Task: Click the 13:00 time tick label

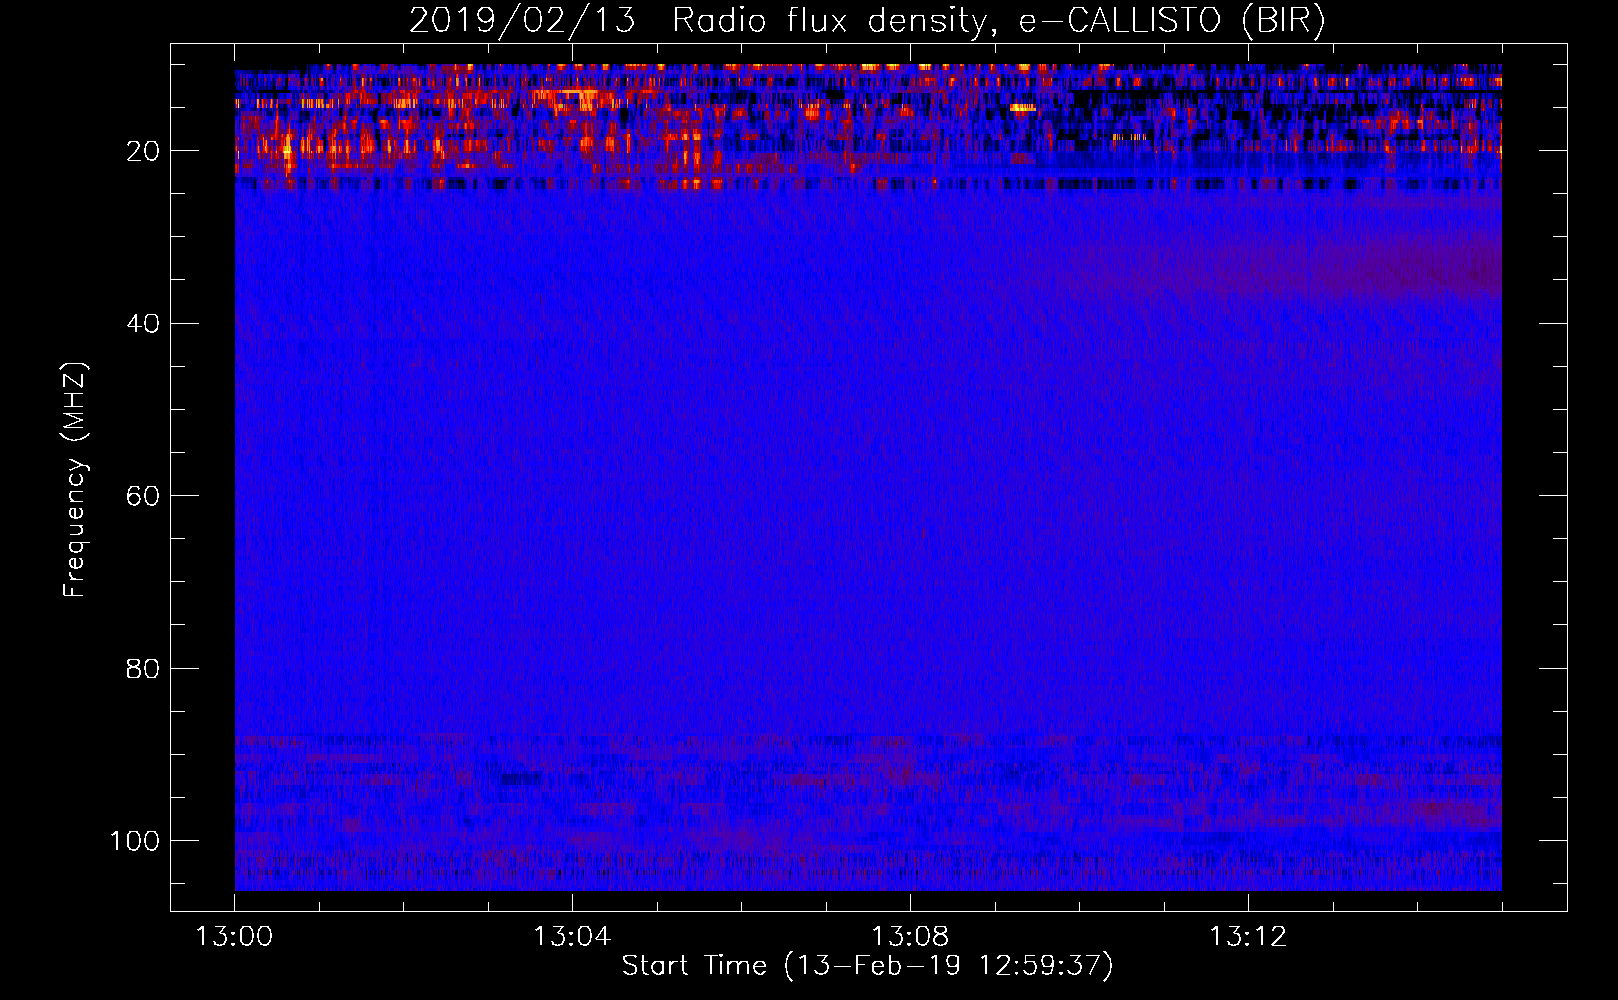Action: (234, 937)
